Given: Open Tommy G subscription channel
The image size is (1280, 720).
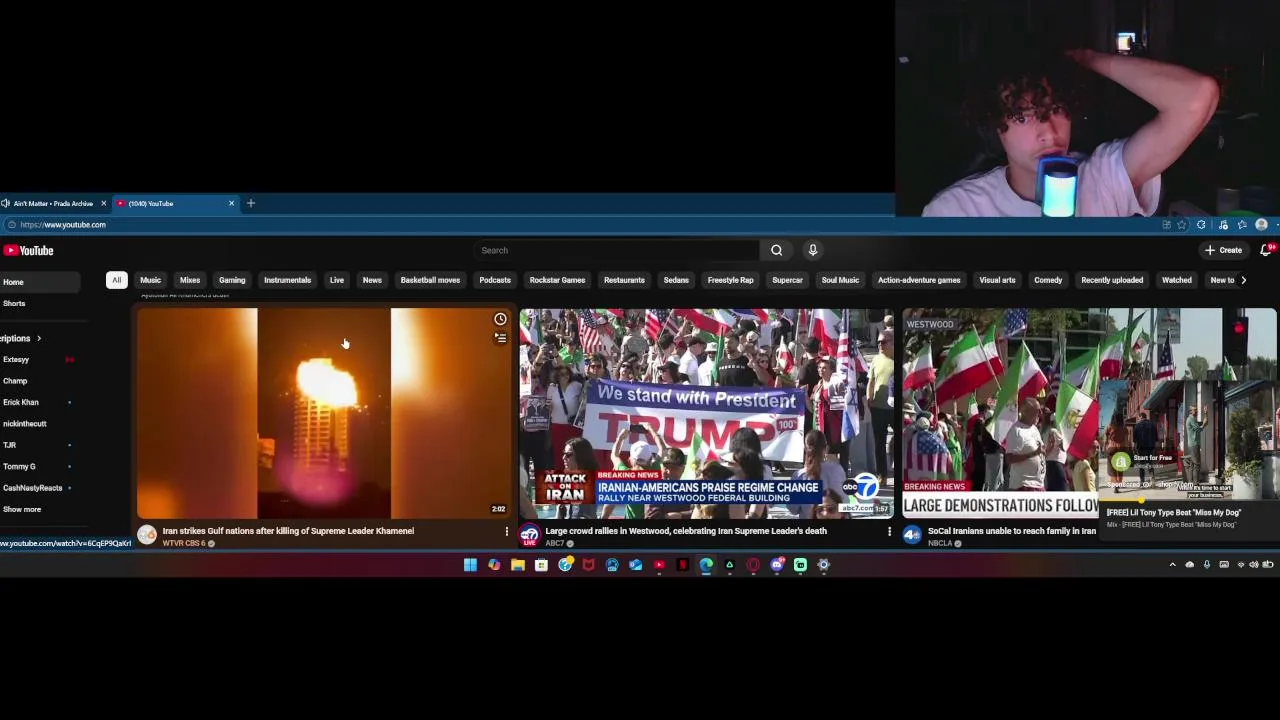Looking at the screenshot, I should 19,467.
